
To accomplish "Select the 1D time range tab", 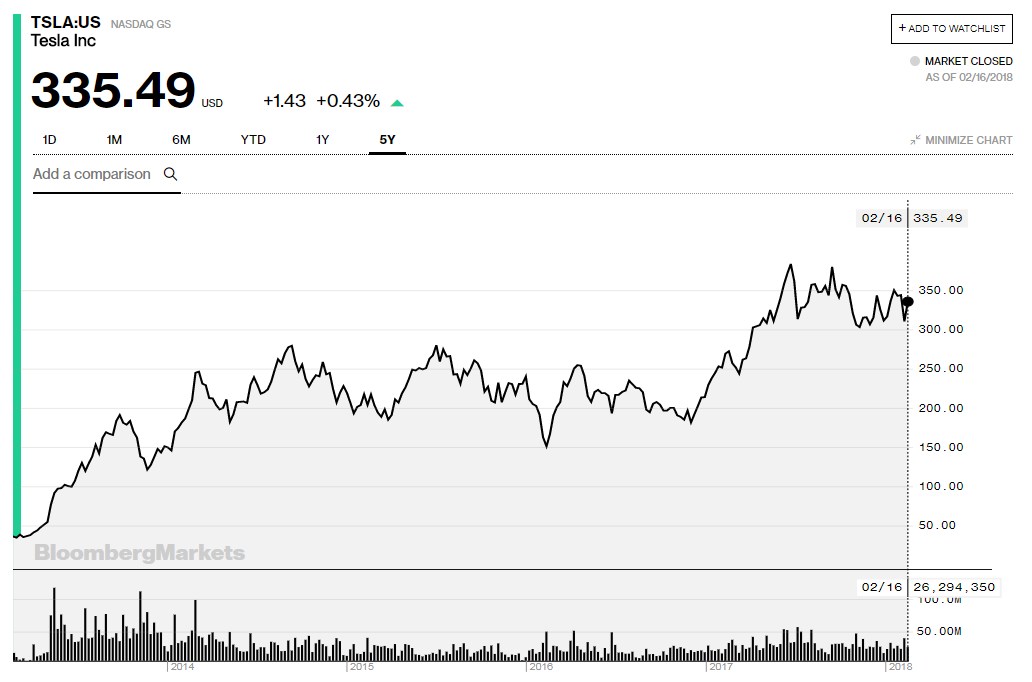I will 49,140.
